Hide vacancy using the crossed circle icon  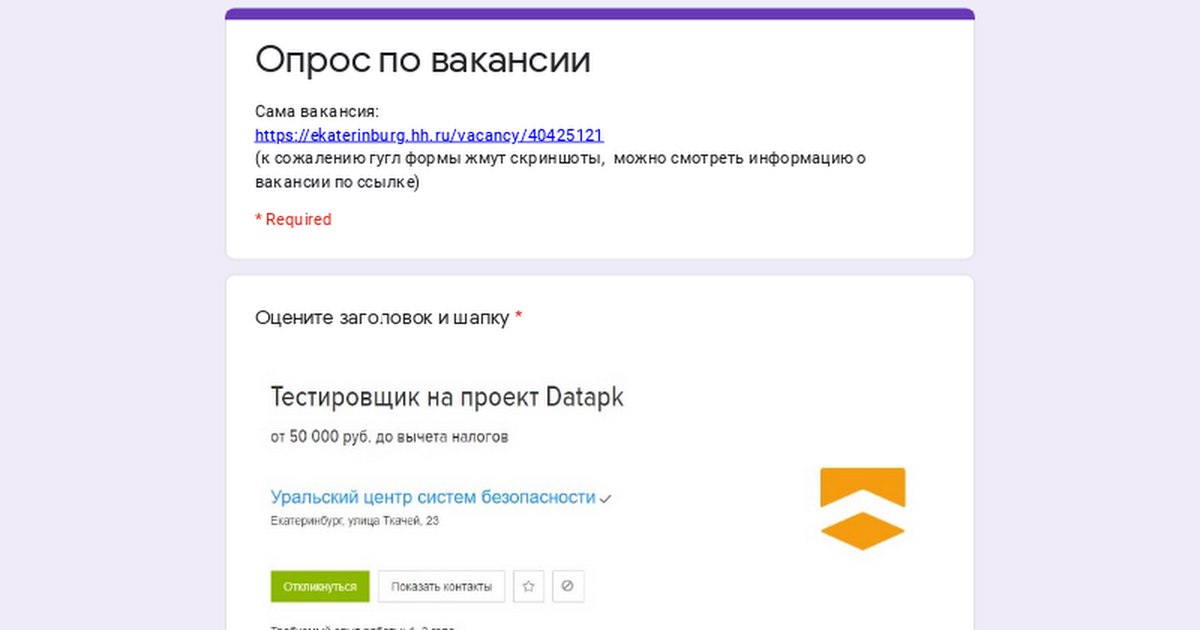(568, 587)
